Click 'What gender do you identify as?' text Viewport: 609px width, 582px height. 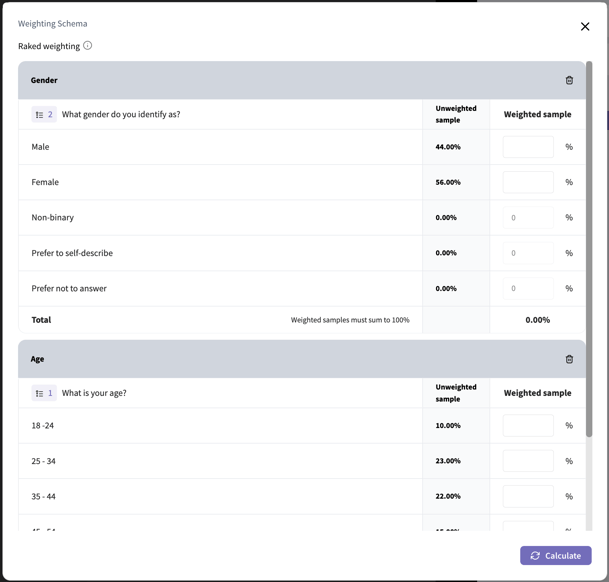click(121, 114)
